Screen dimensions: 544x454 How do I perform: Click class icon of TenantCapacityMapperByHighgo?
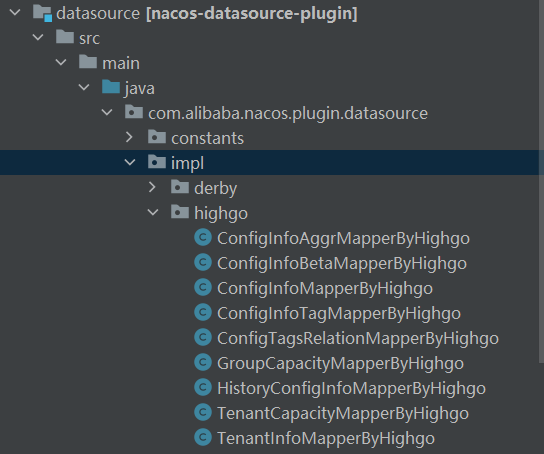(x=203, y=412)
